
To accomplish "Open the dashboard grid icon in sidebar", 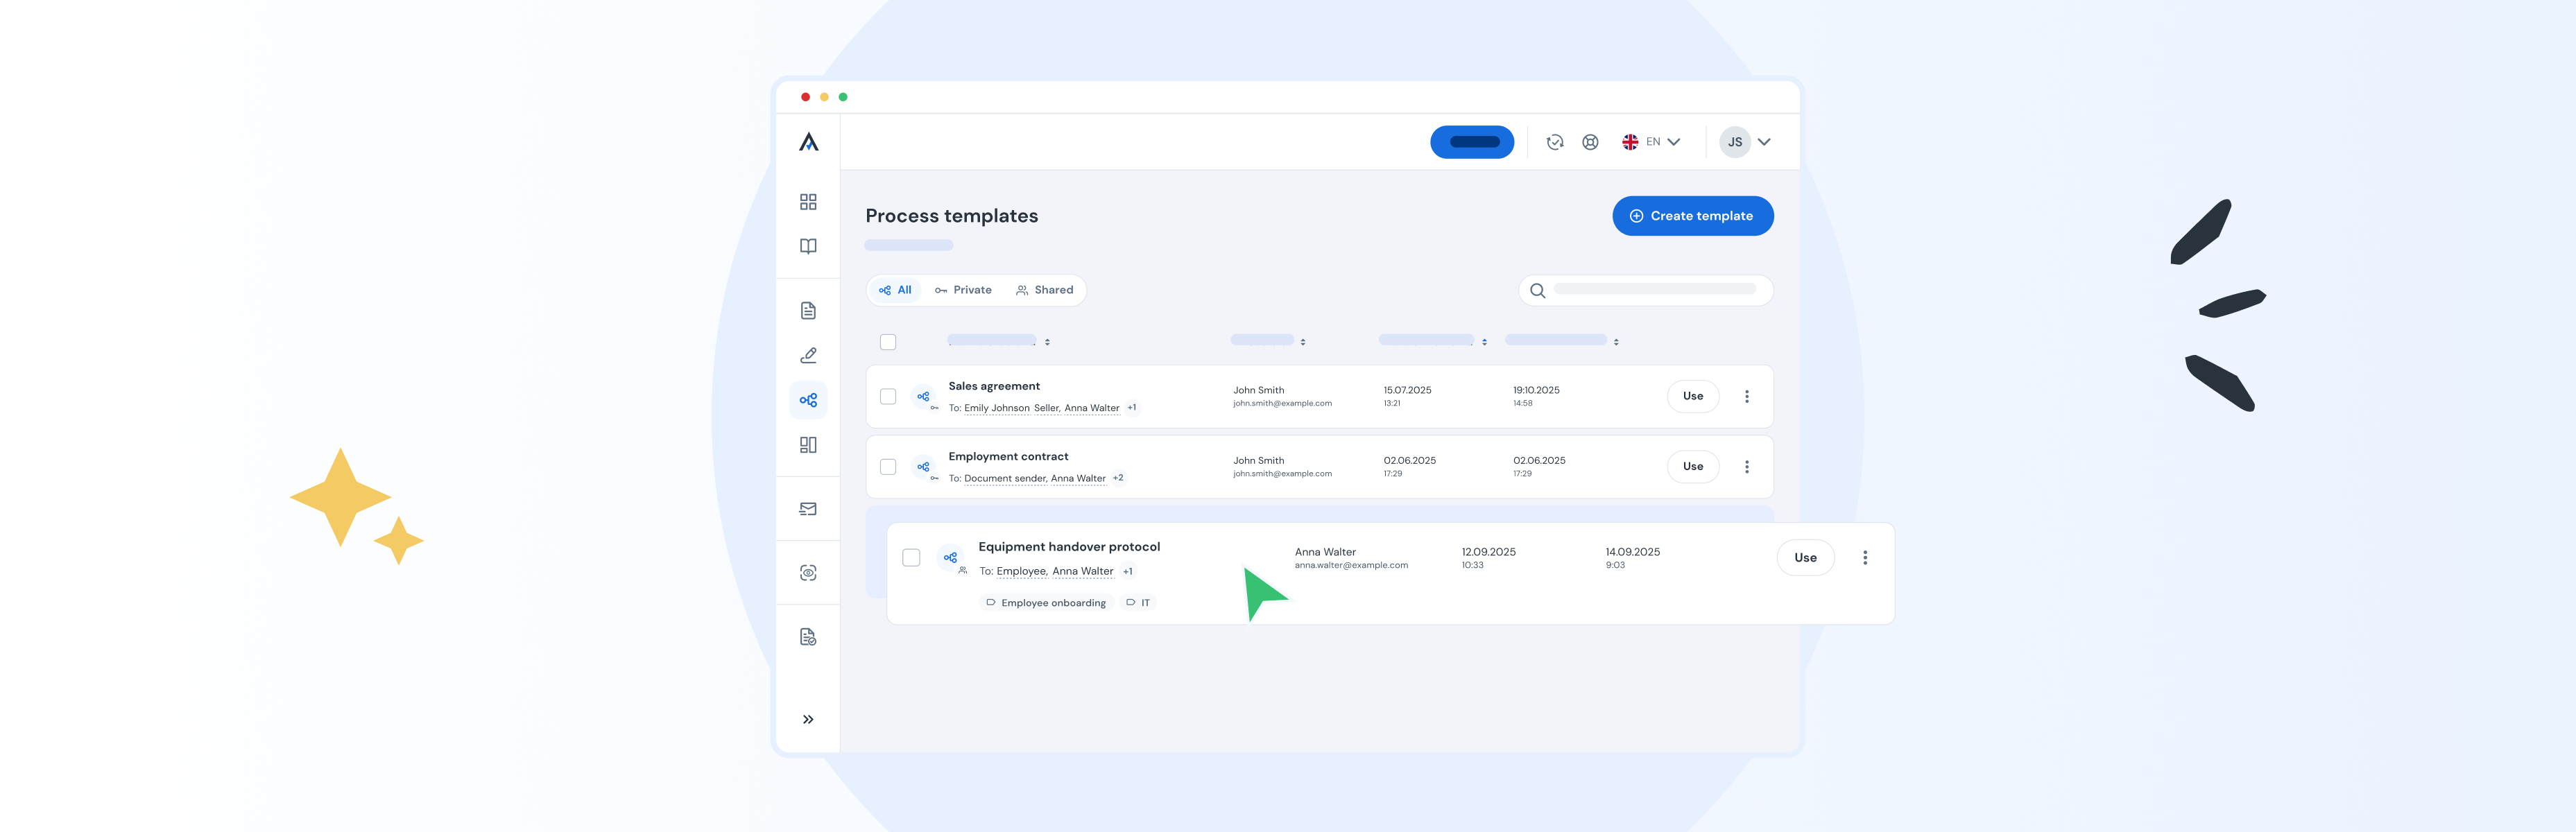I will [x=808, y=202].
